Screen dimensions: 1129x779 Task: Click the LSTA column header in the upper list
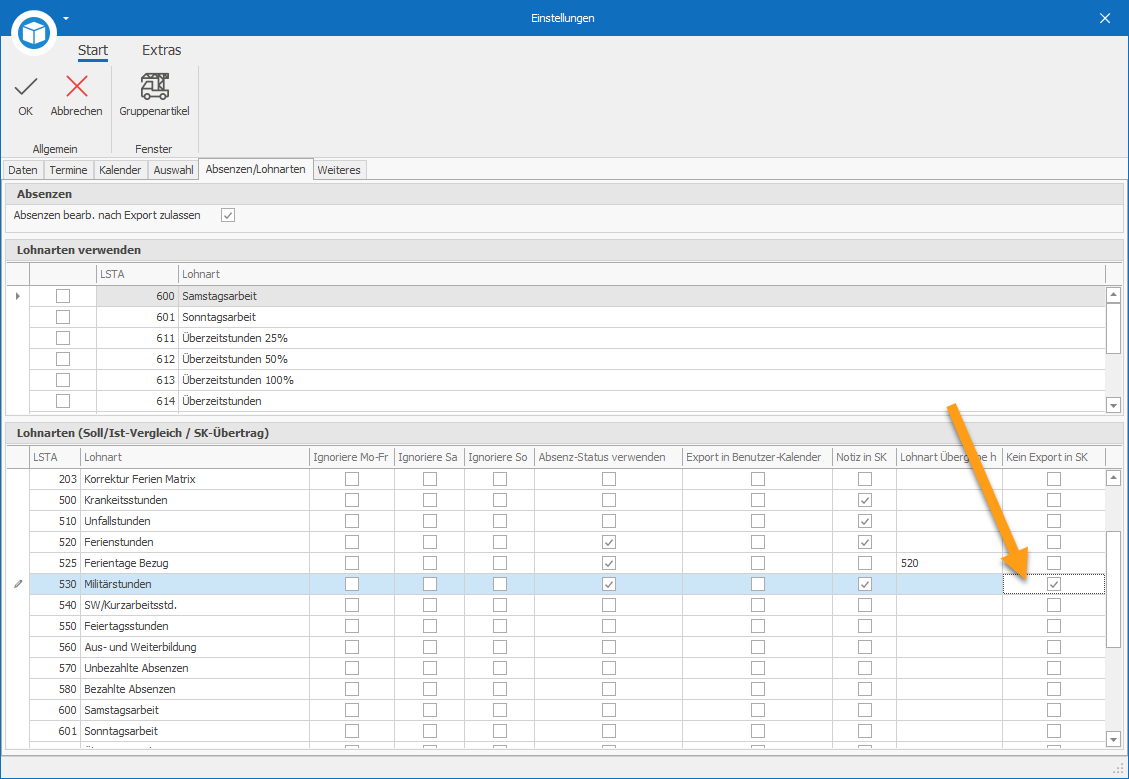137,274
